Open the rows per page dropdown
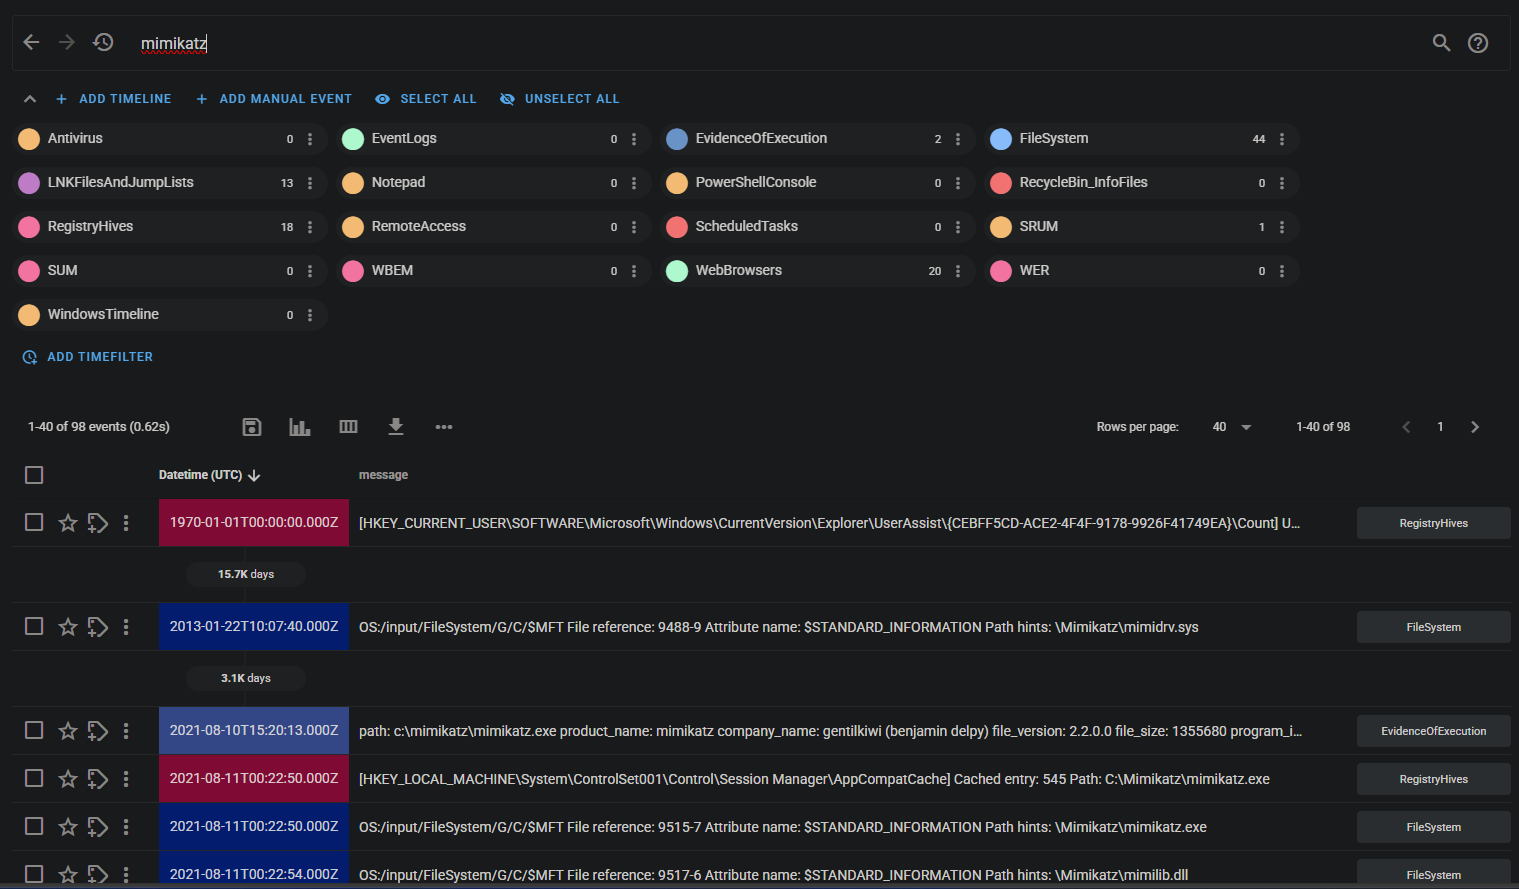 click(x=1232, y=427)
